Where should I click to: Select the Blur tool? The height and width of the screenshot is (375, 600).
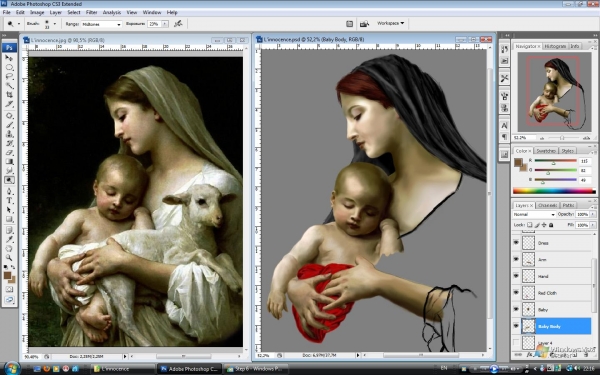[9, 171]
